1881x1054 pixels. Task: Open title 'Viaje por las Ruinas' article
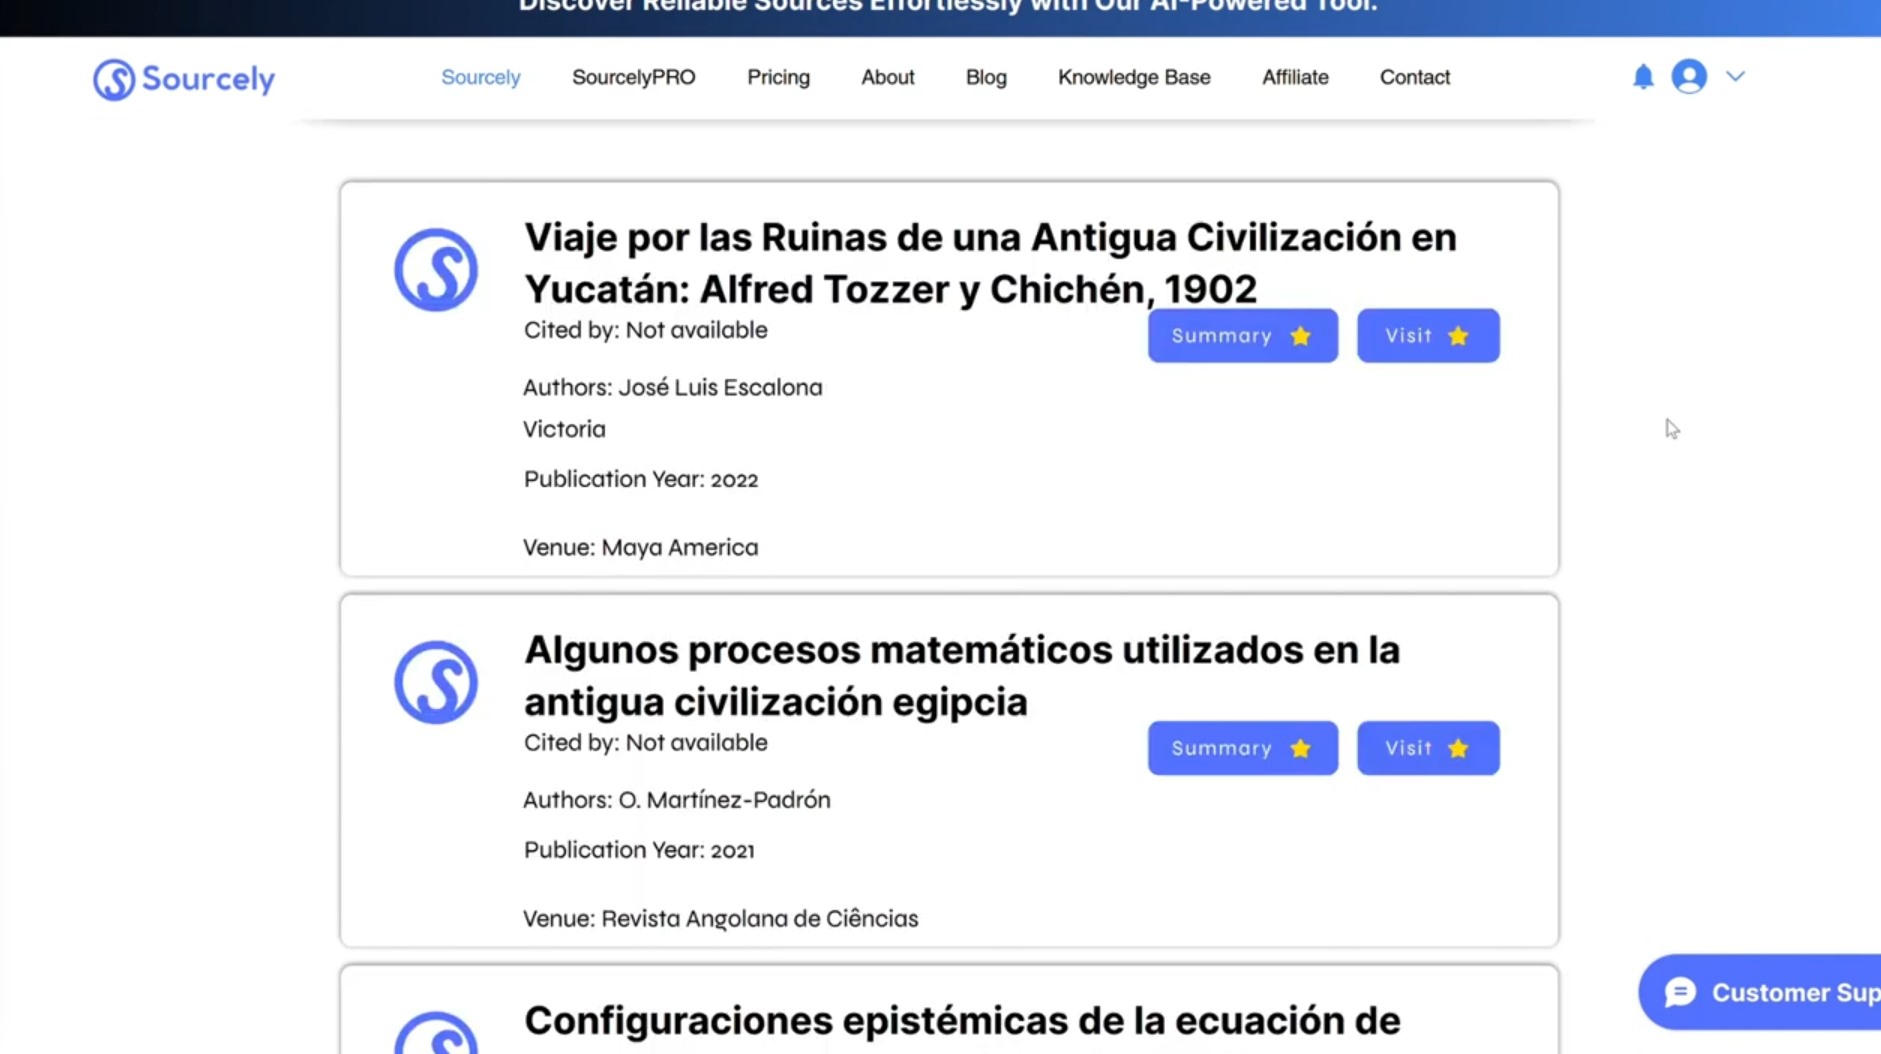pyautogui.click(x=990, y=263)
